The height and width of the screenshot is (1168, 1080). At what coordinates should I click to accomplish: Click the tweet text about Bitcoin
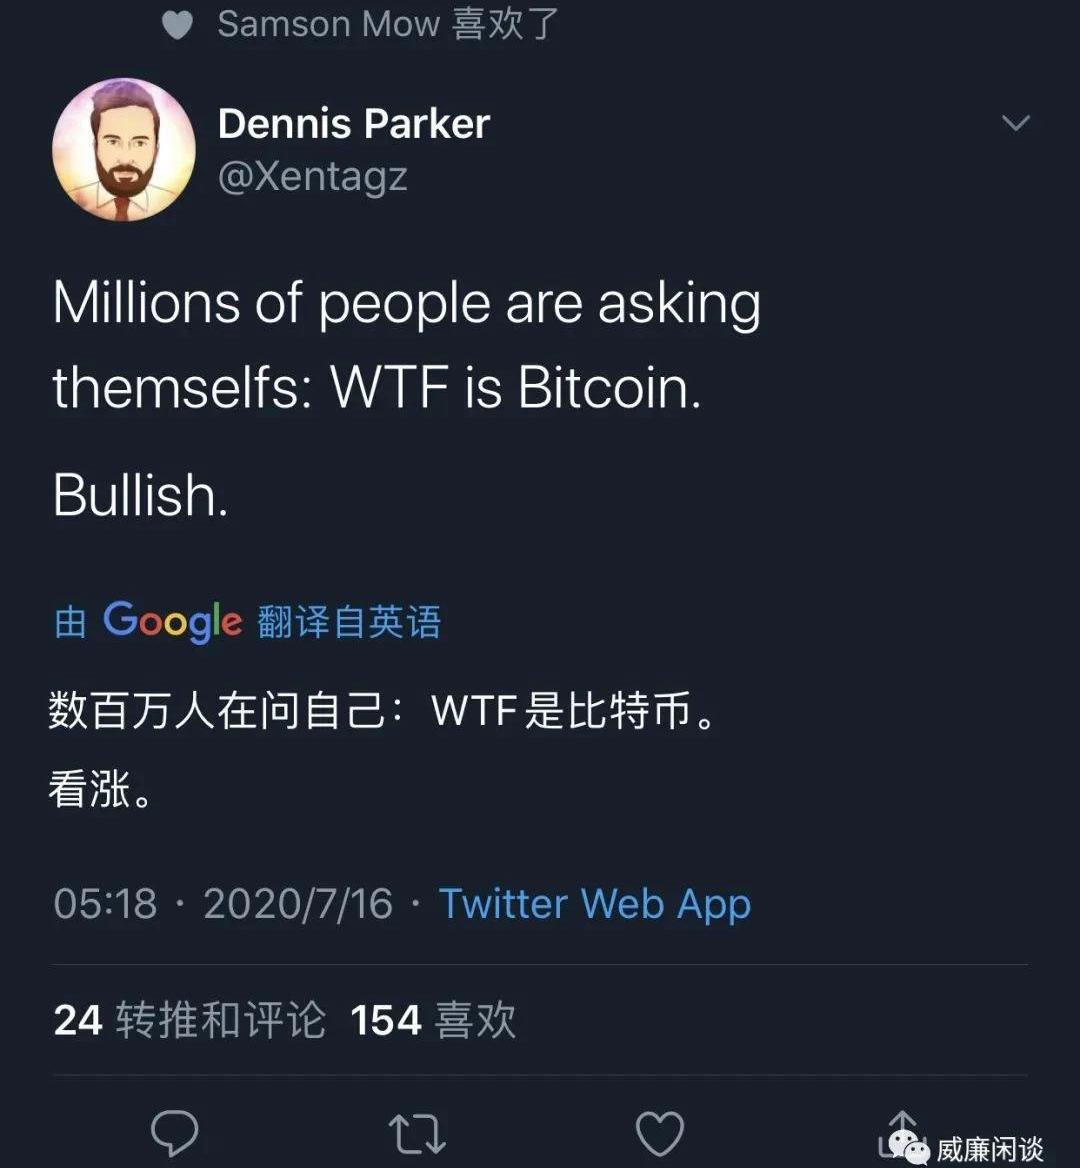[x=407, y=346]
